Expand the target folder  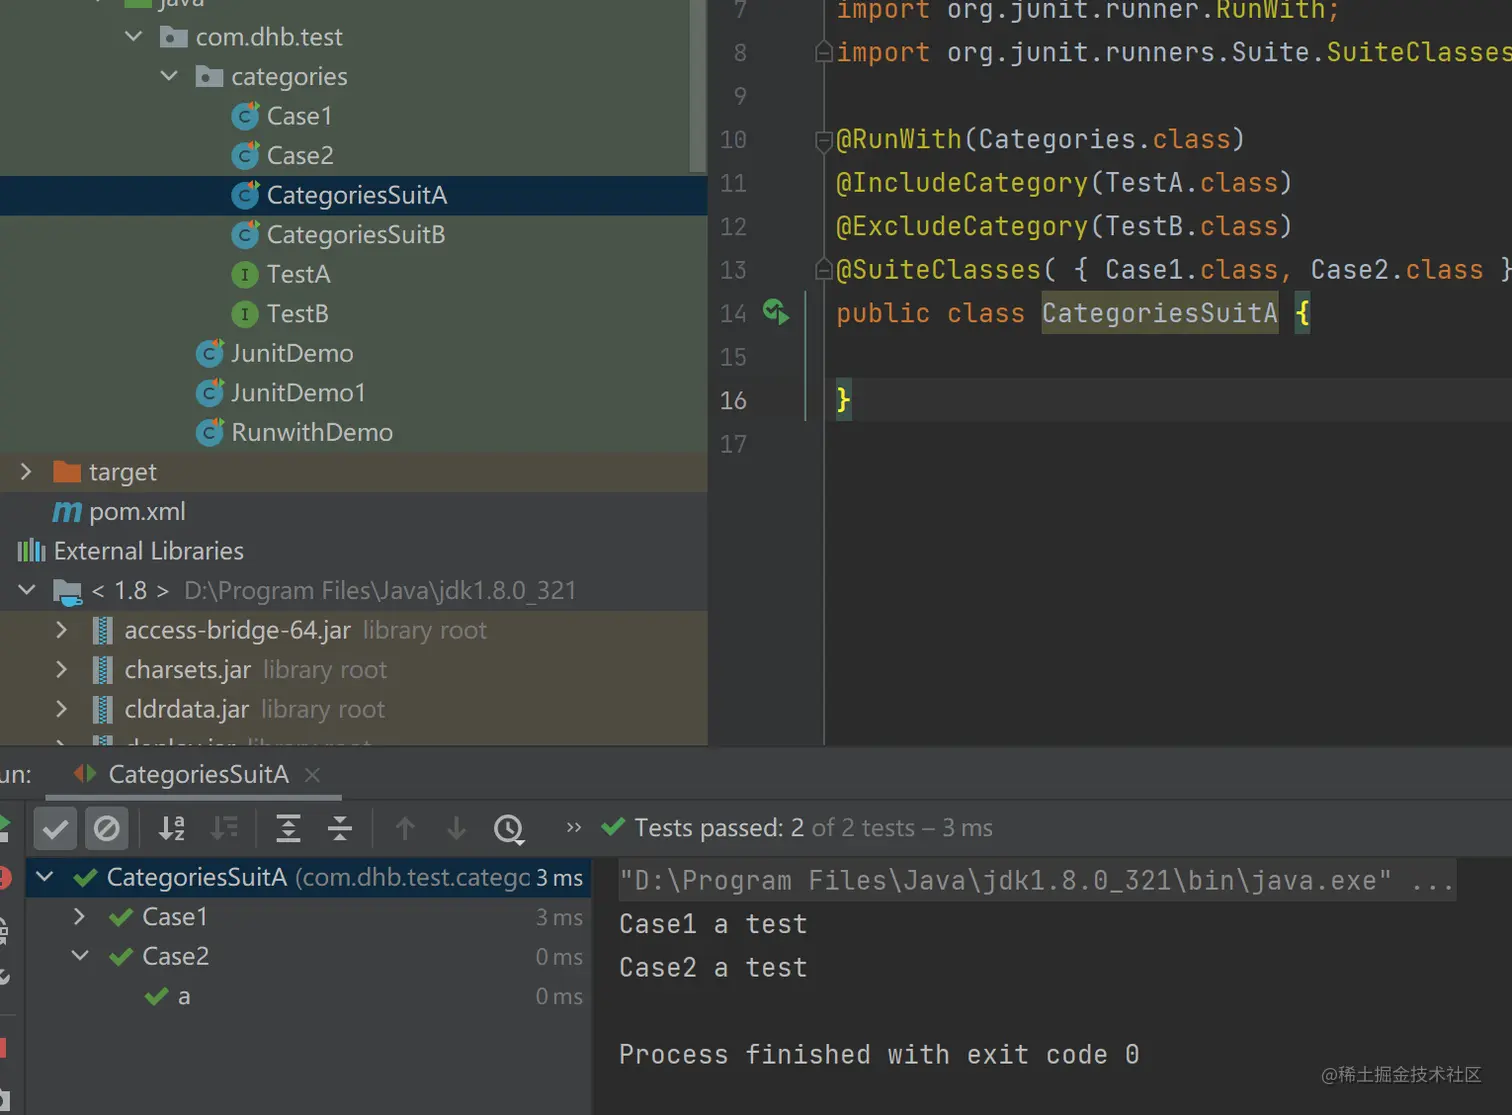tap(26, 471)
